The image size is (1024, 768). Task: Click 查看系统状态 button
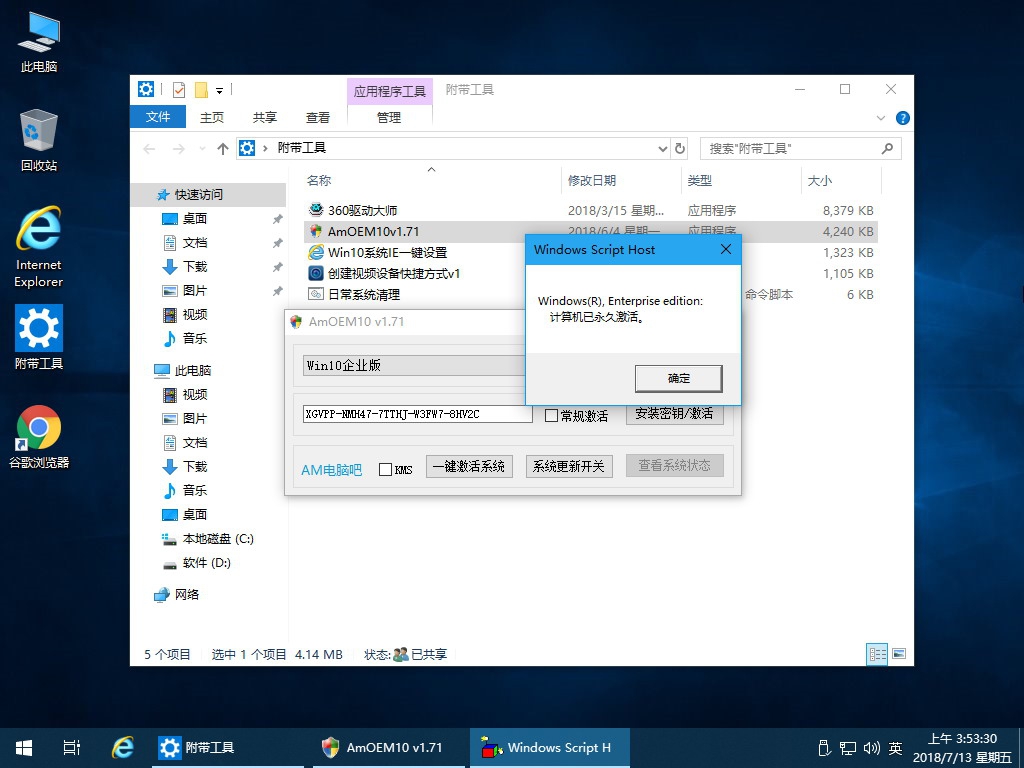[x=675, y=466]
